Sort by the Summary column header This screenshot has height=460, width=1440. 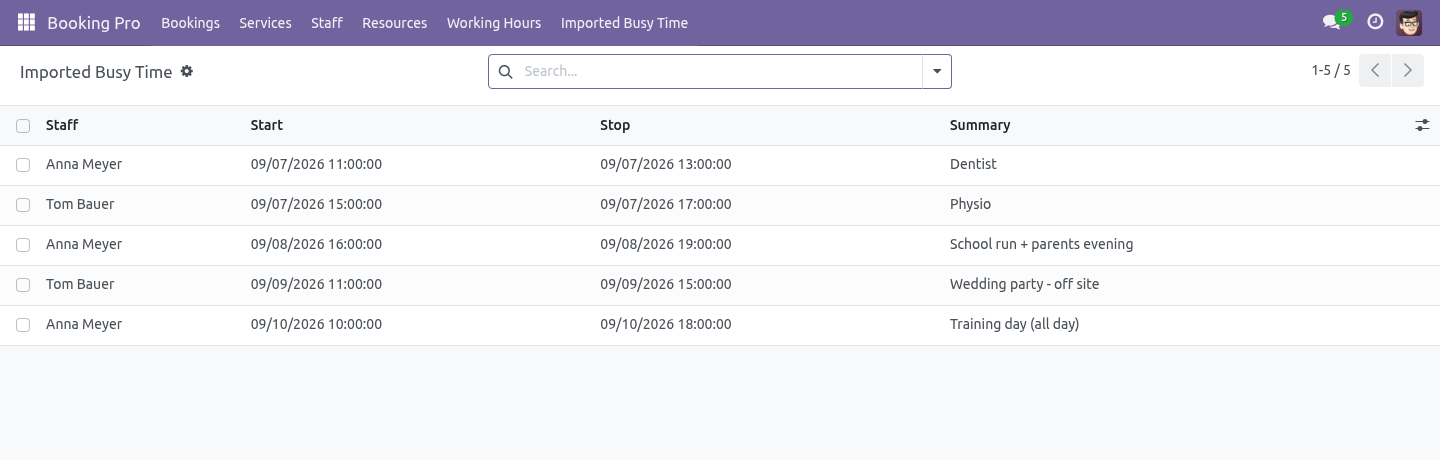[980, 125]
